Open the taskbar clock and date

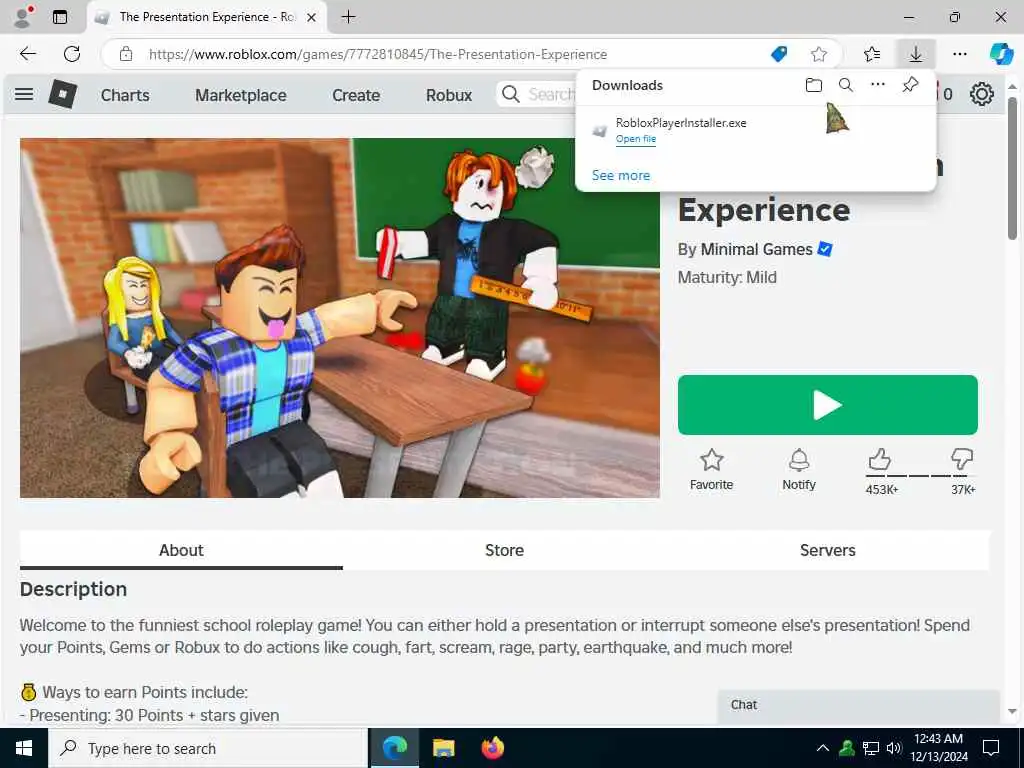[938, 748]
